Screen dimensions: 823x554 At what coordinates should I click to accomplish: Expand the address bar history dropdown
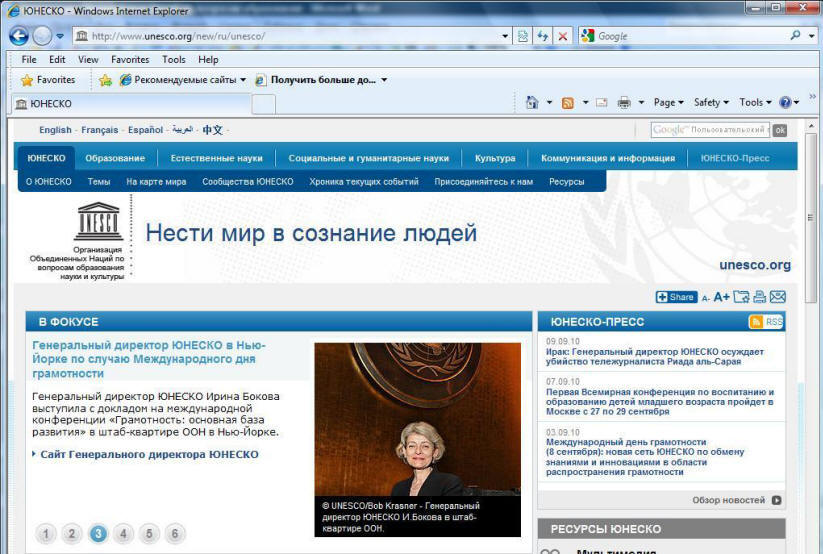coord(504,36)
